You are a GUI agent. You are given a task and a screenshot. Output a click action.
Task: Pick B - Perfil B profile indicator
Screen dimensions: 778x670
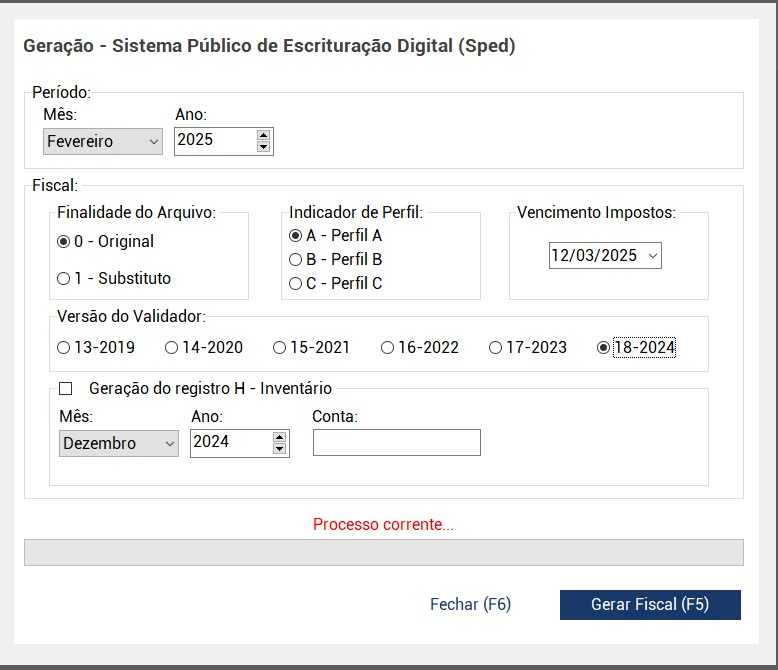(295, 259)
